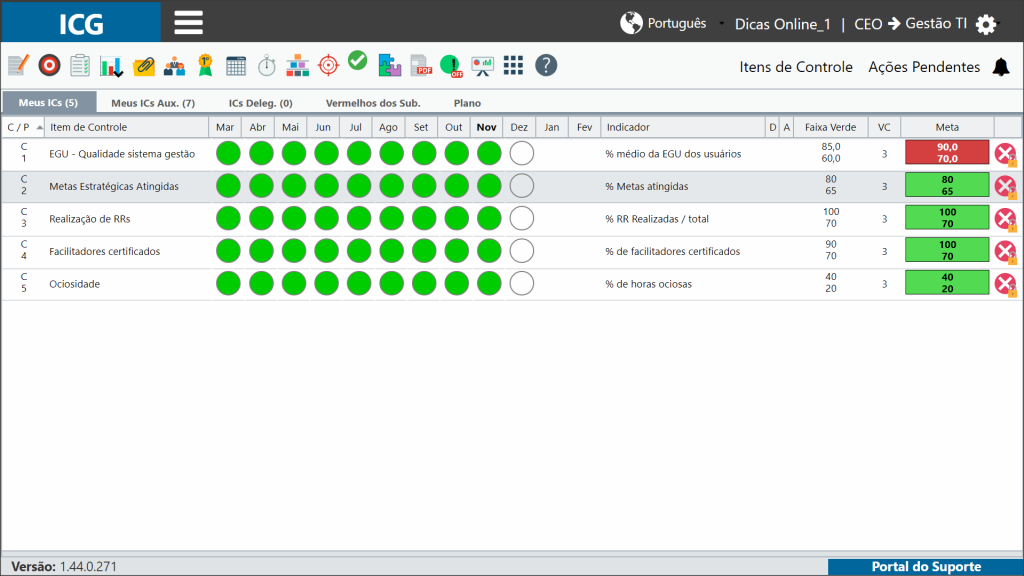Image resolution: width=1024 pixels, height=576 pixels.
Task: Open the clipboard checklist icon
Action: (80, 65)
